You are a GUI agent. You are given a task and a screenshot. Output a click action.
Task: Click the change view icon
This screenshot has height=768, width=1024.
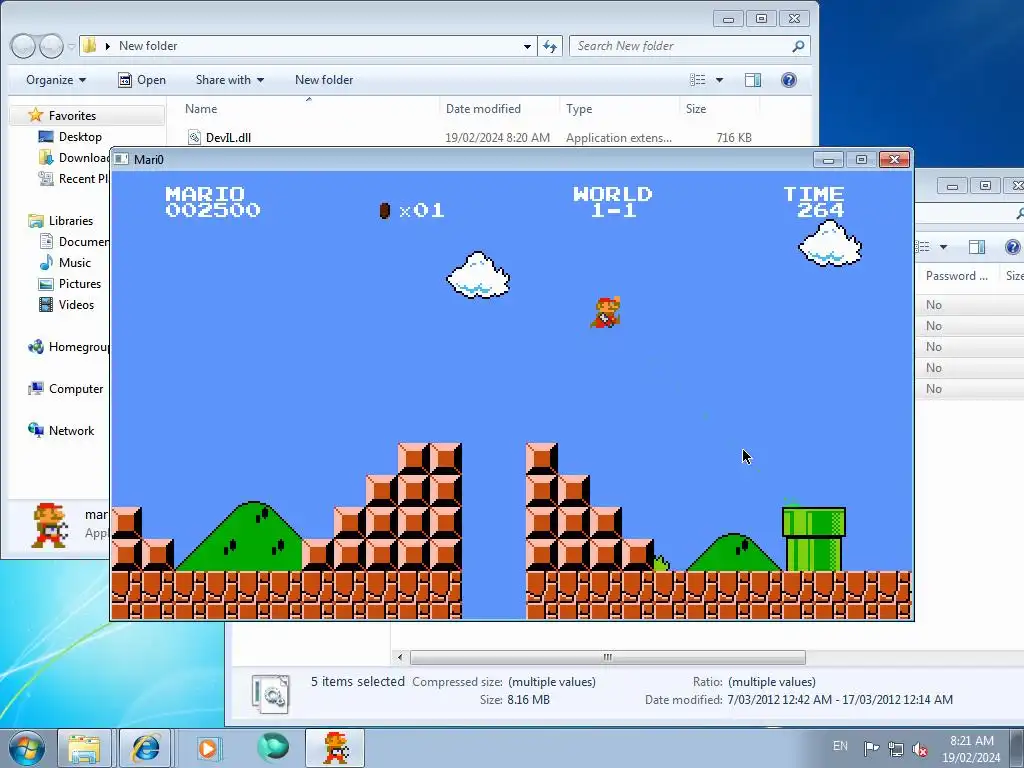697,80
